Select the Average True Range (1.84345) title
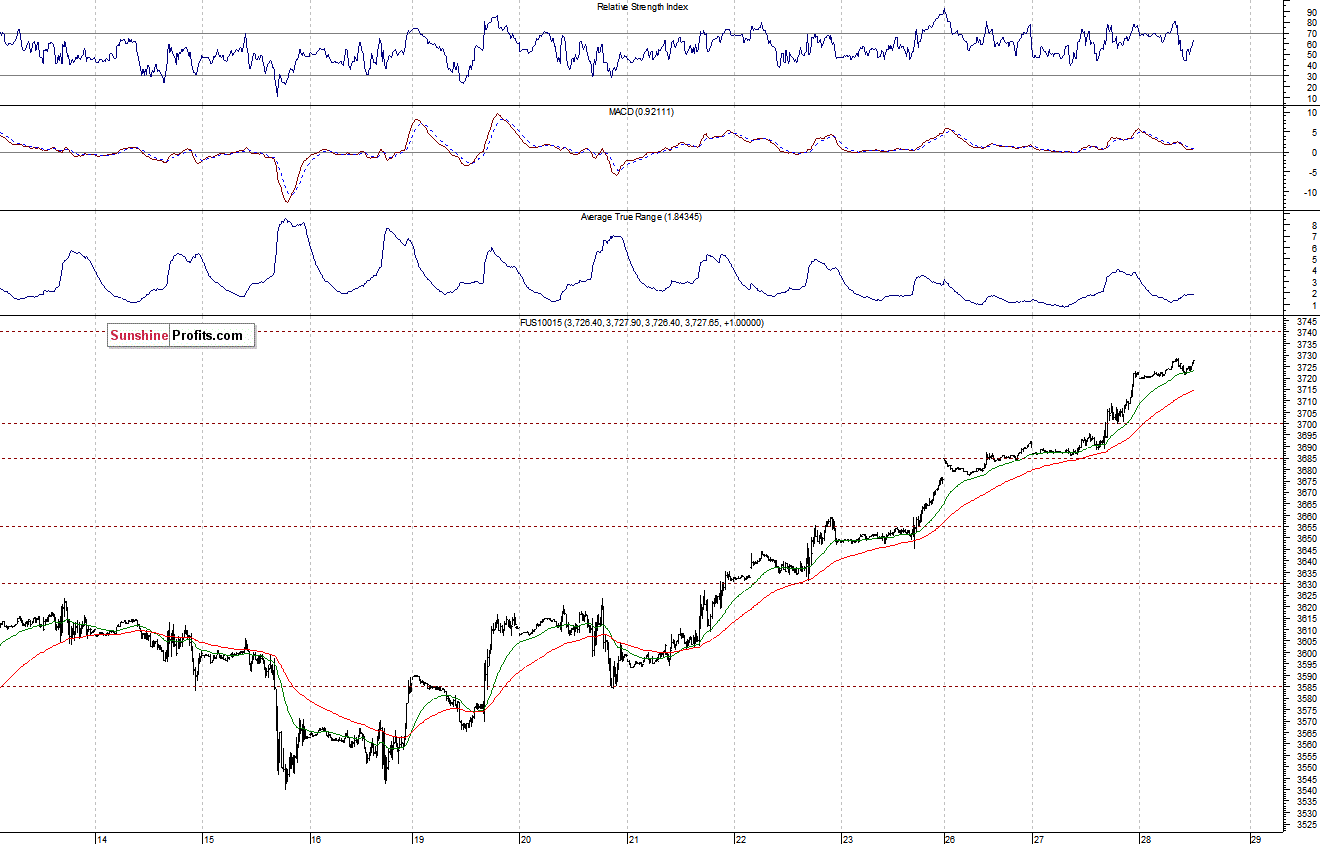The image size is (1320, 844). pos(641,216)
